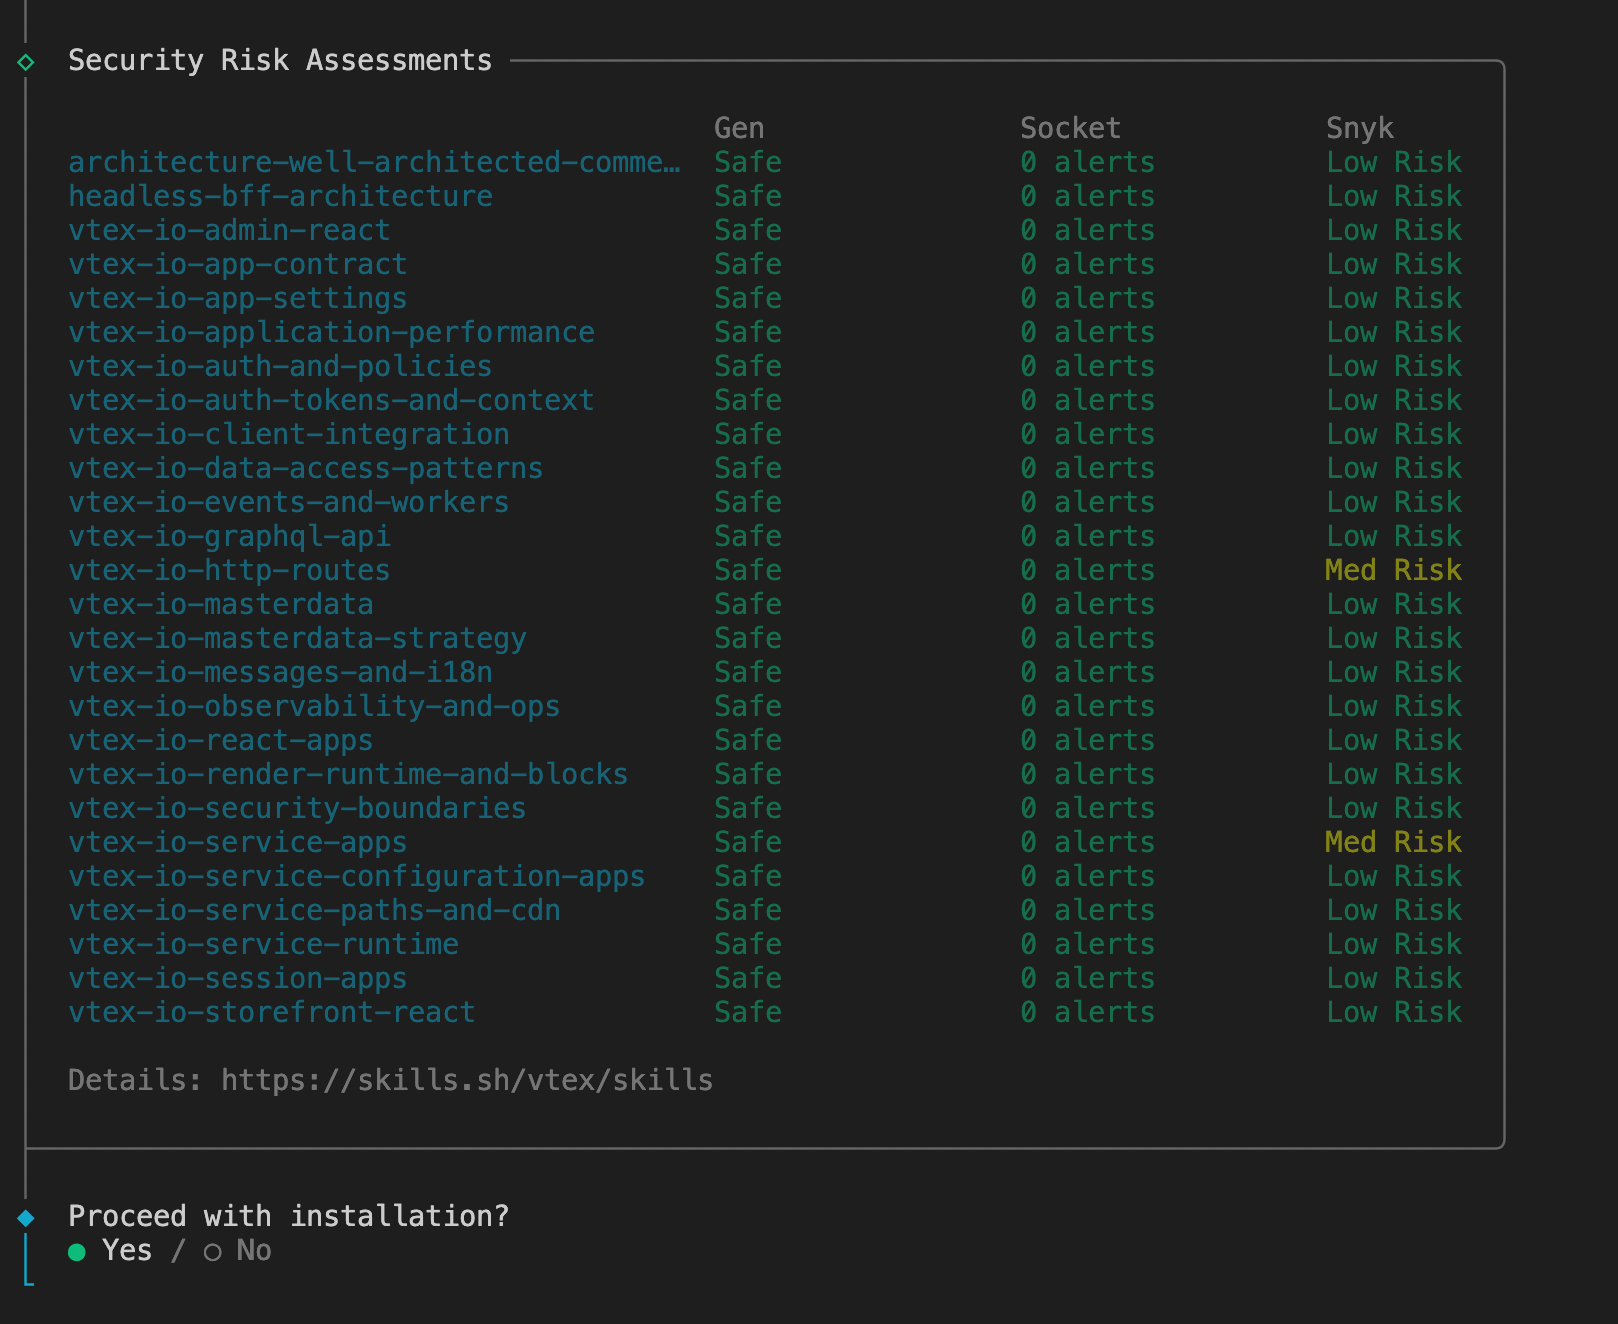Click 0 alerts for vtex-io-security-boundaries
This screenshot has height=1324, width=1618.
pos(1088,808)
